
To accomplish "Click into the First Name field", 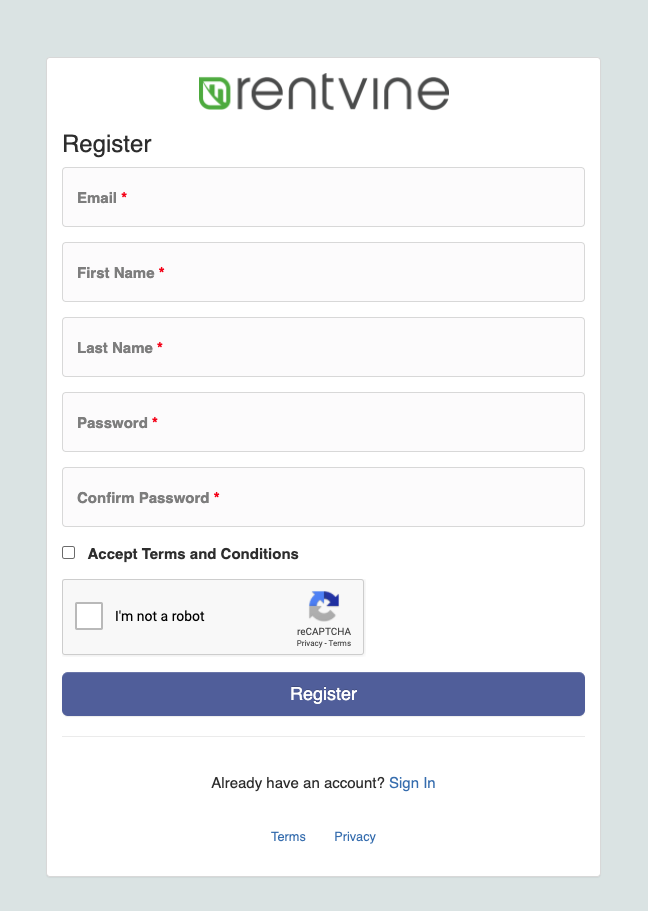I will coord(323,272).
